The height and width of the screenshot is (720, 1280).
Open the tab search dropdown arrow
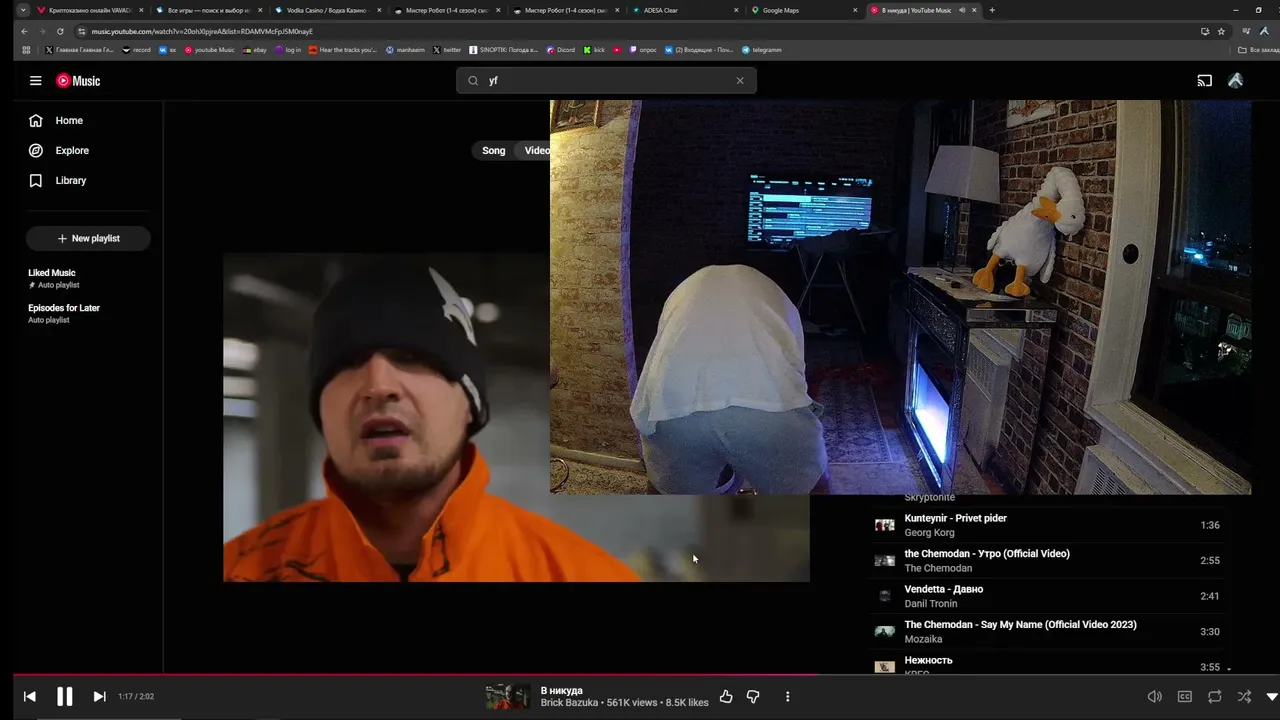23,10
